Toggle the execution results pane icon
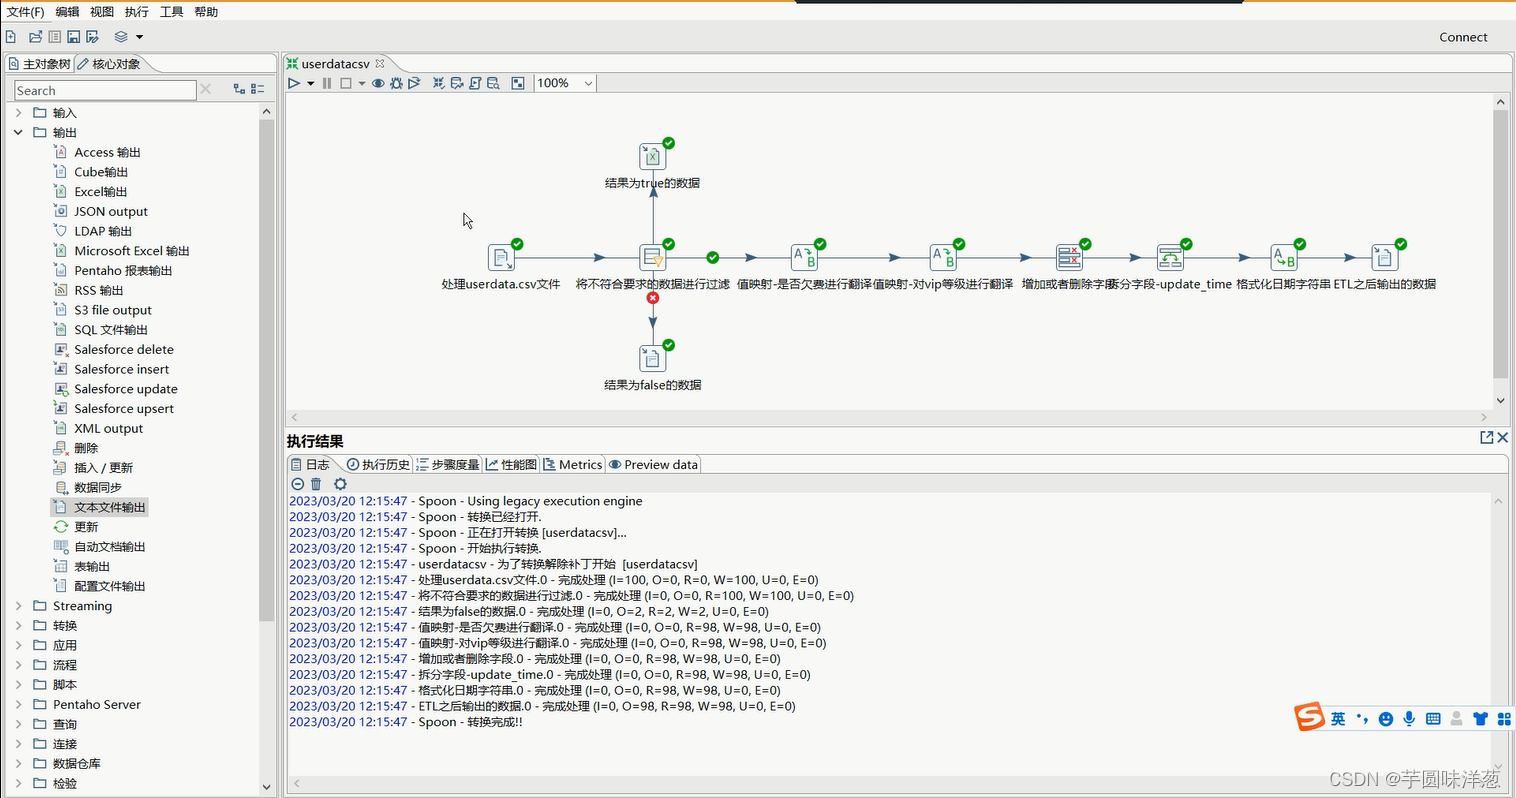The height and width of the screenshot is (798, 1516). point(518,83)
